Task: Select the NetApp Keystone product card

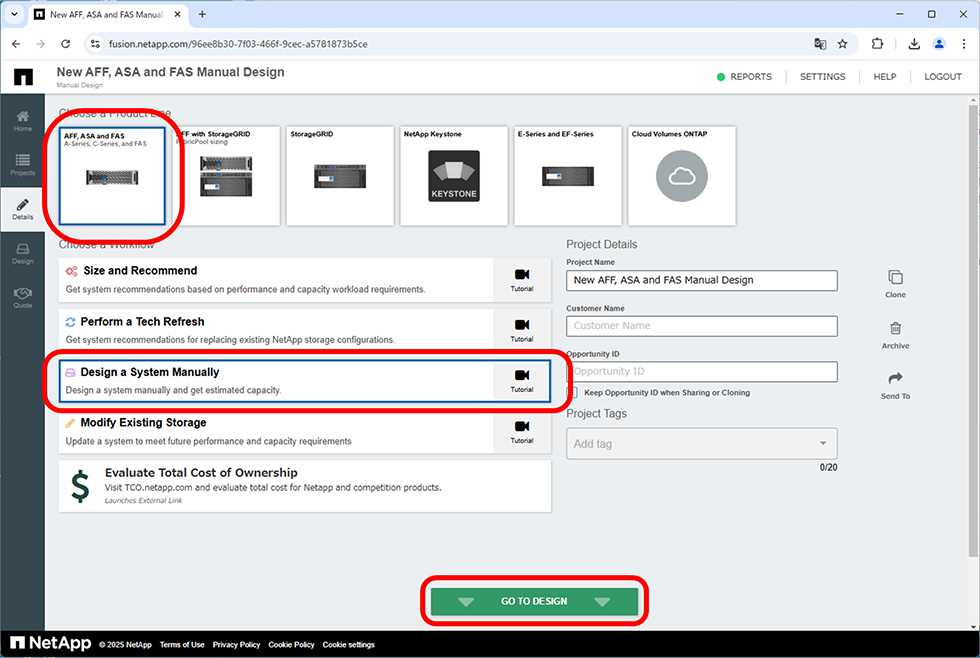Action: [454, 176]
